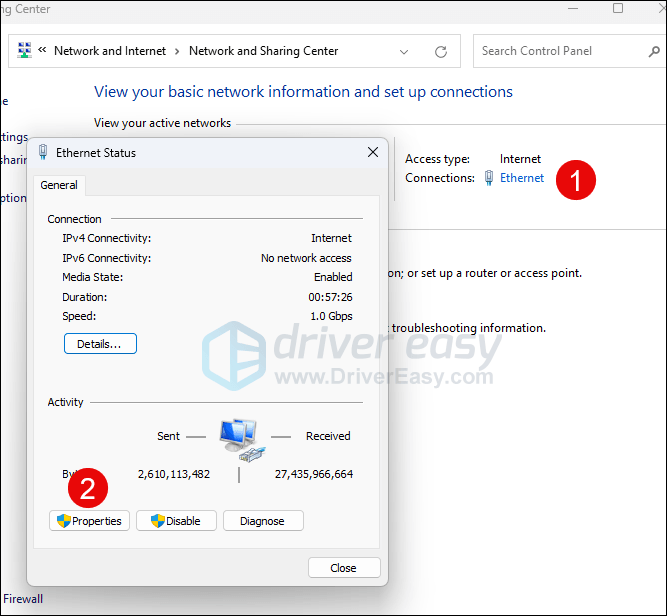Disable the Ethernet connection
The image size is (667, 616).
(176, 521)
